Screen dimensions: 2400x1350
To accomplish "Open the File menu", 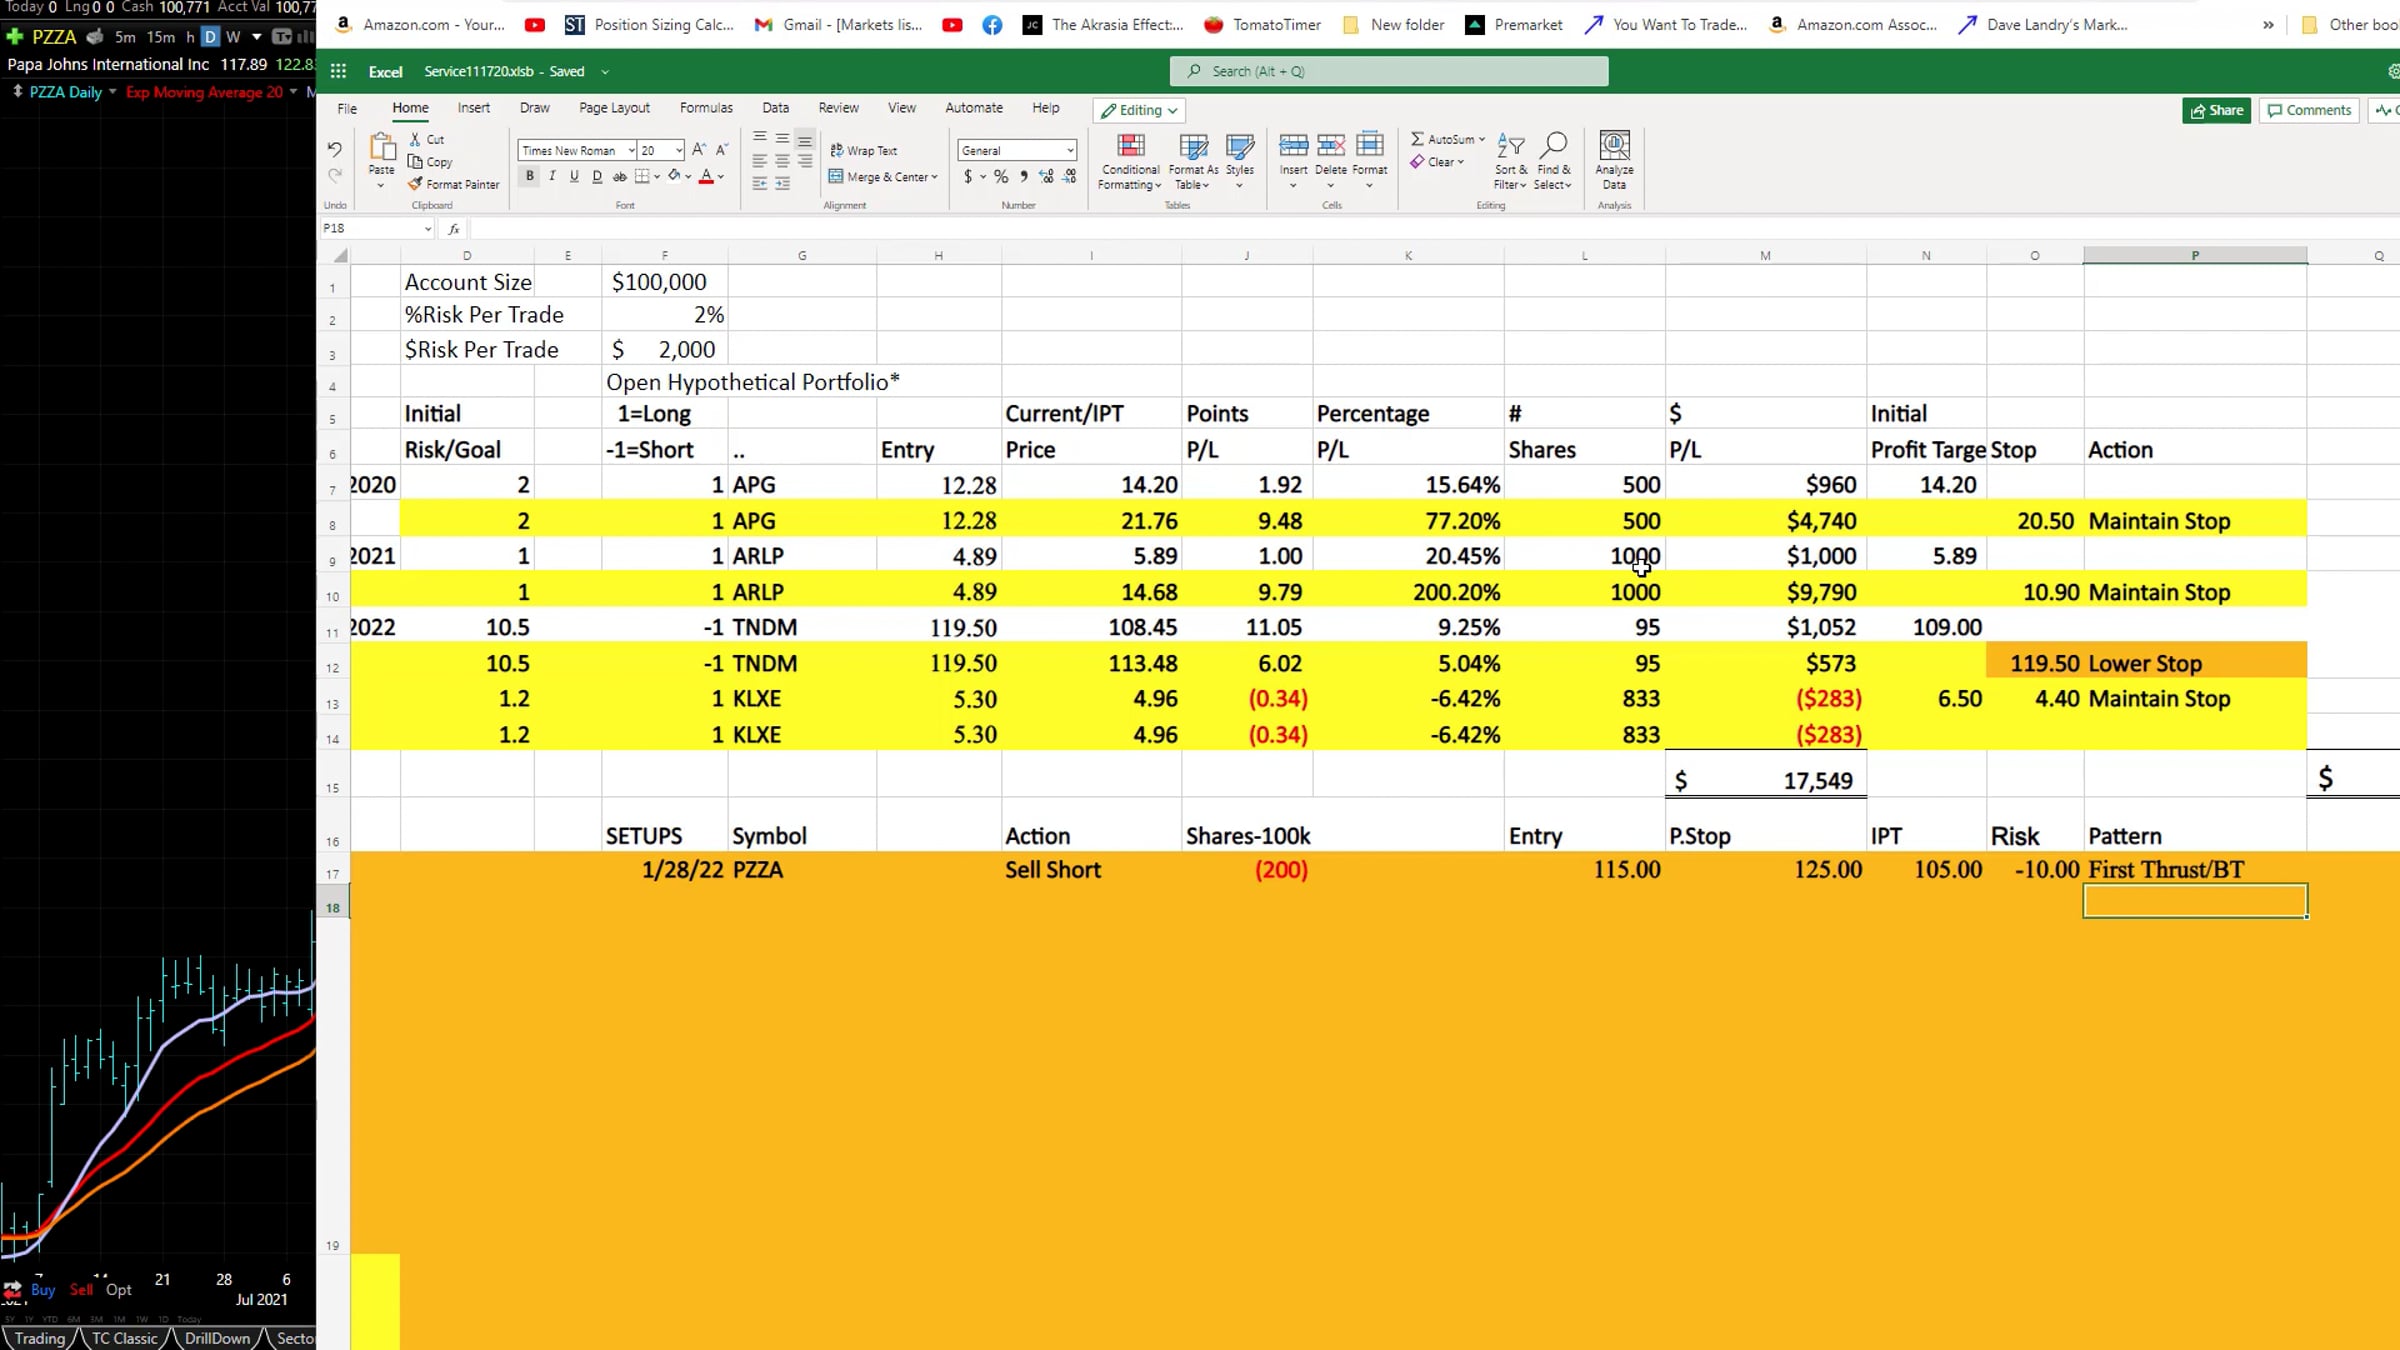I will (x=347, y=108).
